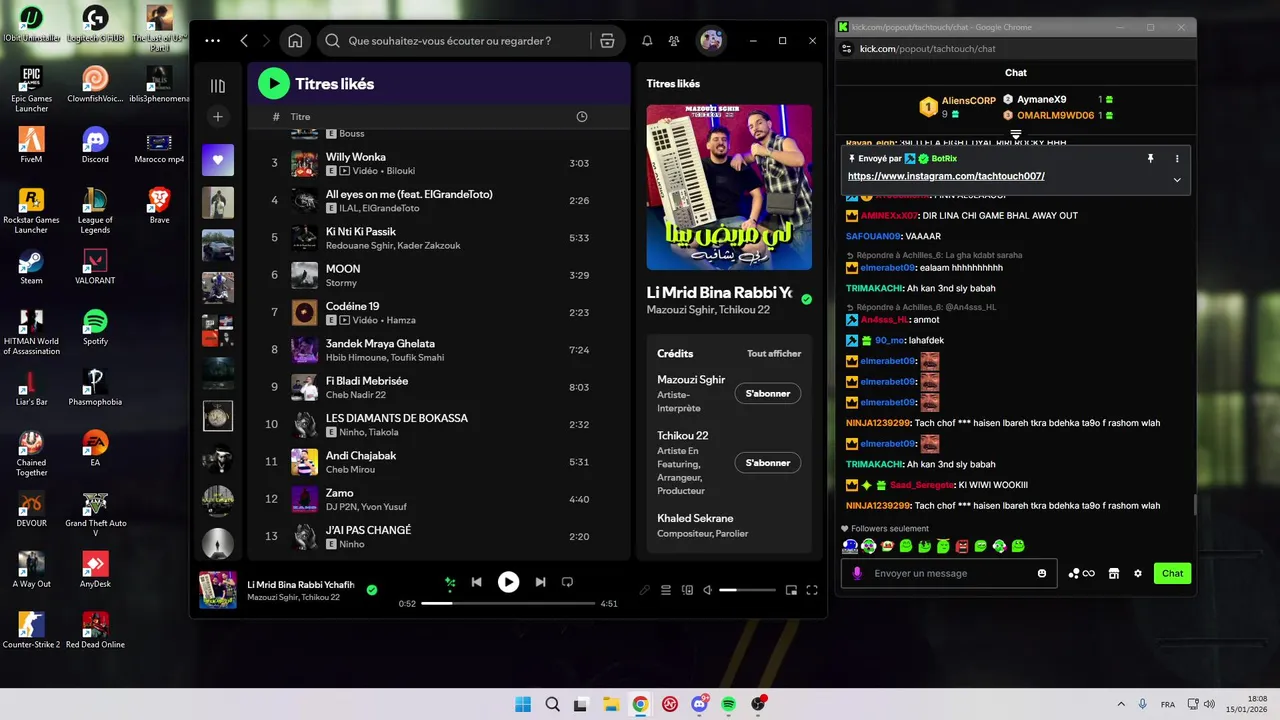Adjust the Spotify volume slider

(x=746, y=590)
